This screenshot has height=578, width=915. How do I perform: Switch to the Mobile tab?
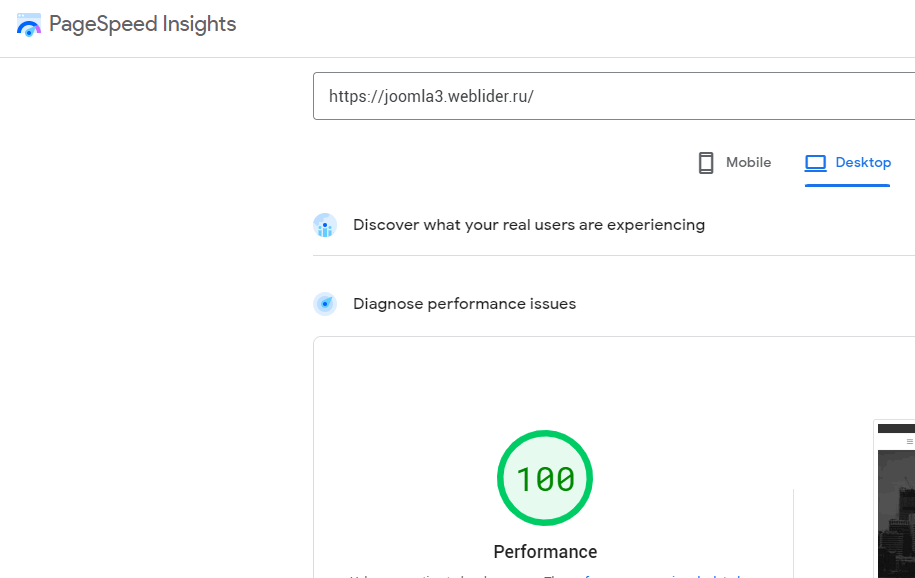[x=747, y=163]
